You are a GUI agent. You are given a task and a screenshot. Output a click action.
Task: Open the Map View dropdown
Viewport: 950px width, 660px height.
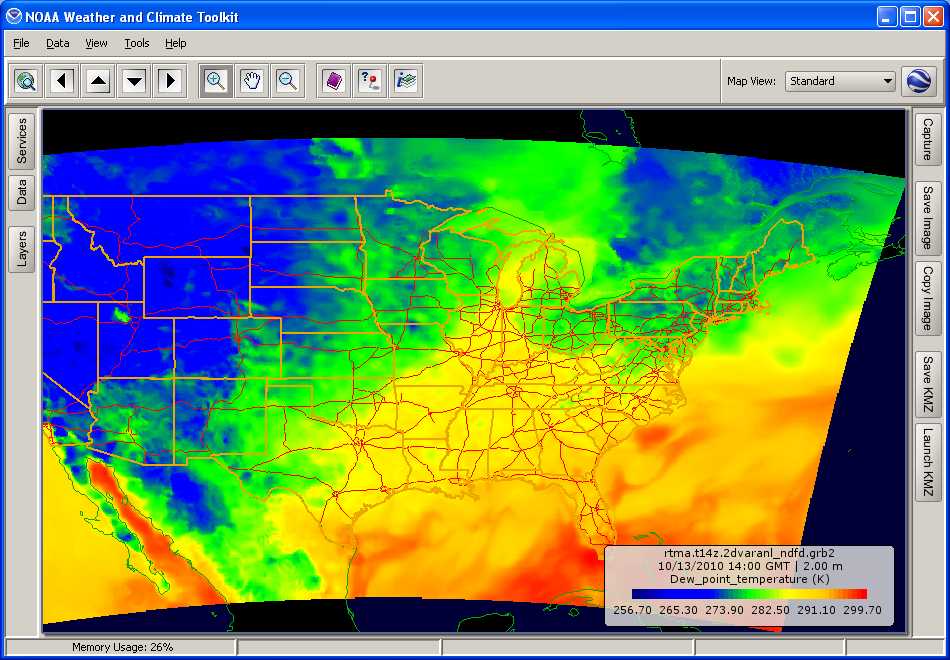point(840,81)
